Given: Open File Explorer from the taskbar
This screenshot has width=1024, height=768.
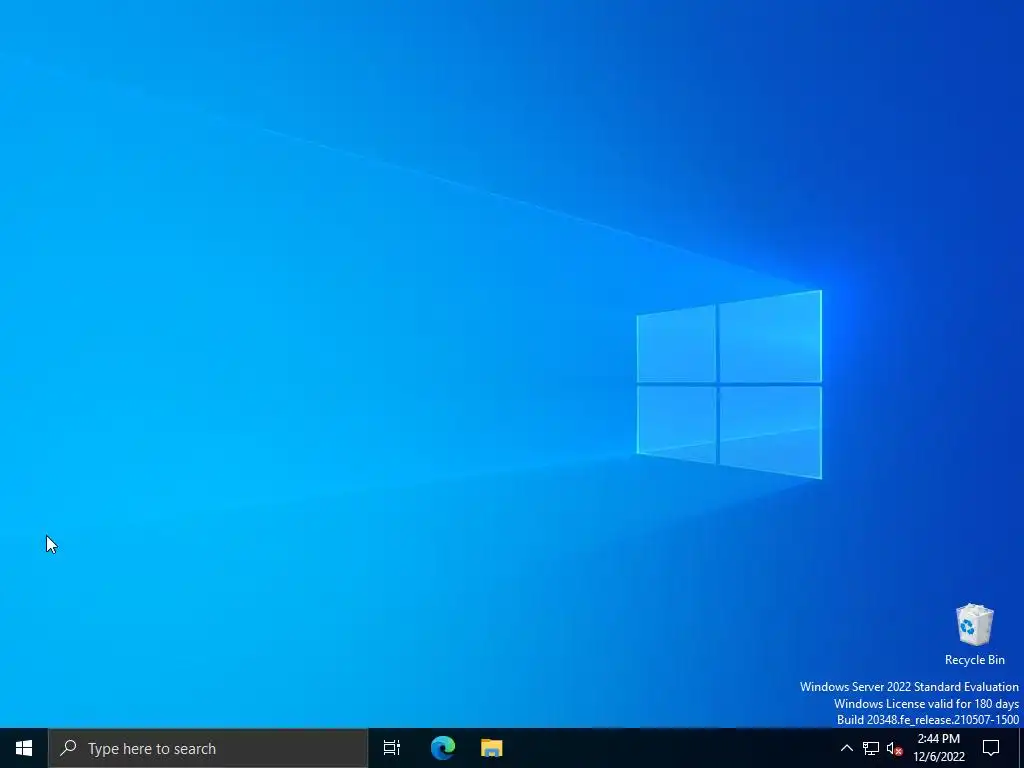Looking at the screenshot, I should [492, 748].
